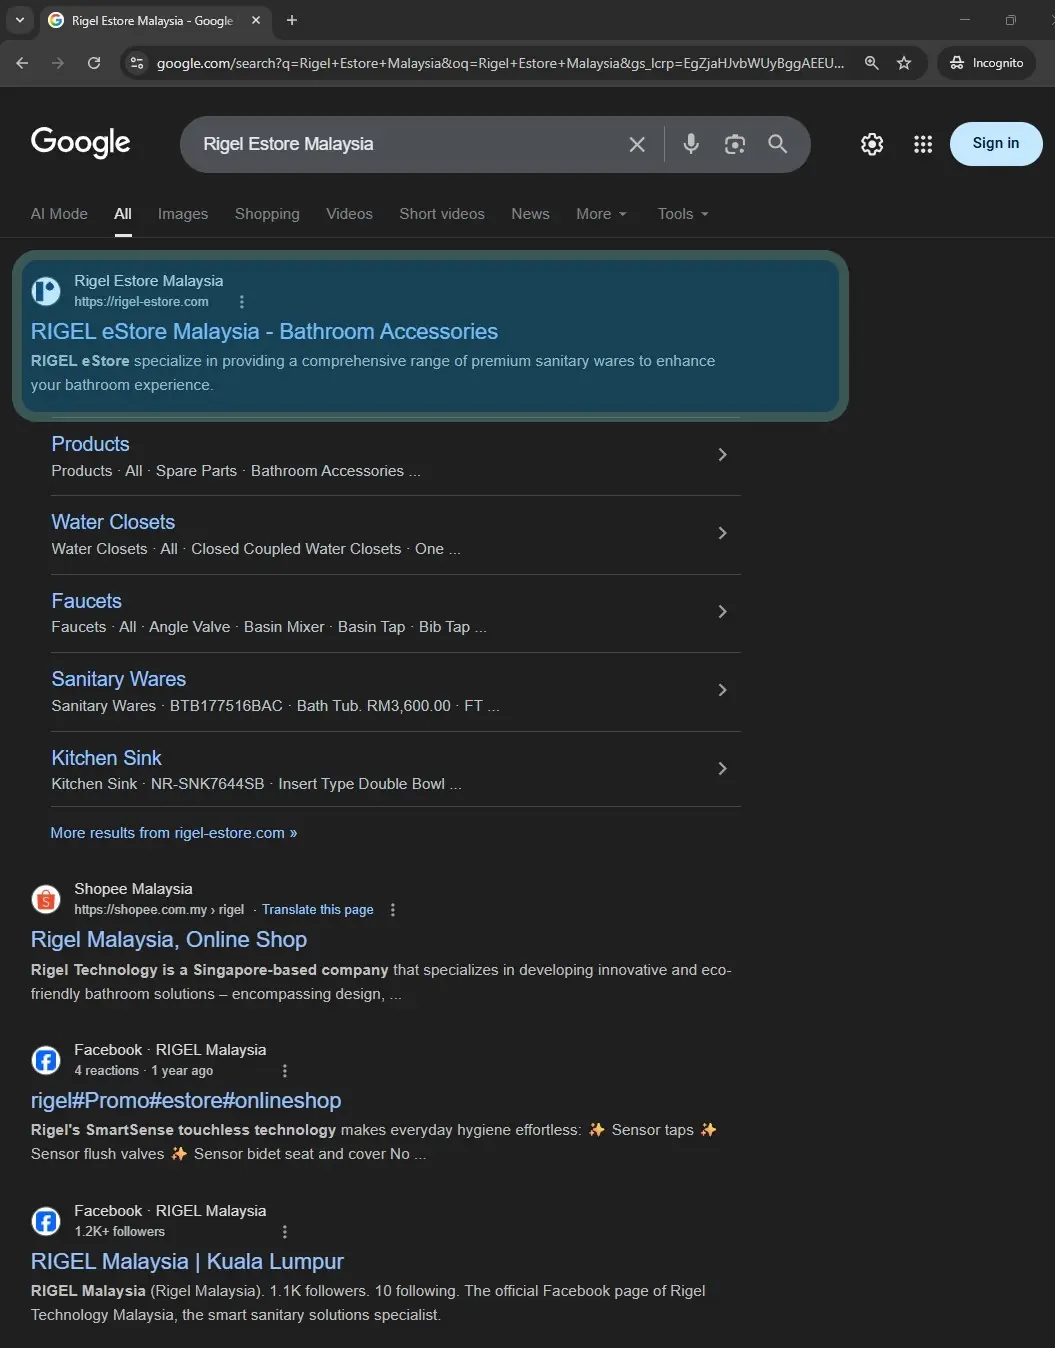Click Translate this page link
This screenshot has width=1055, height=1348.
[318, 910]
